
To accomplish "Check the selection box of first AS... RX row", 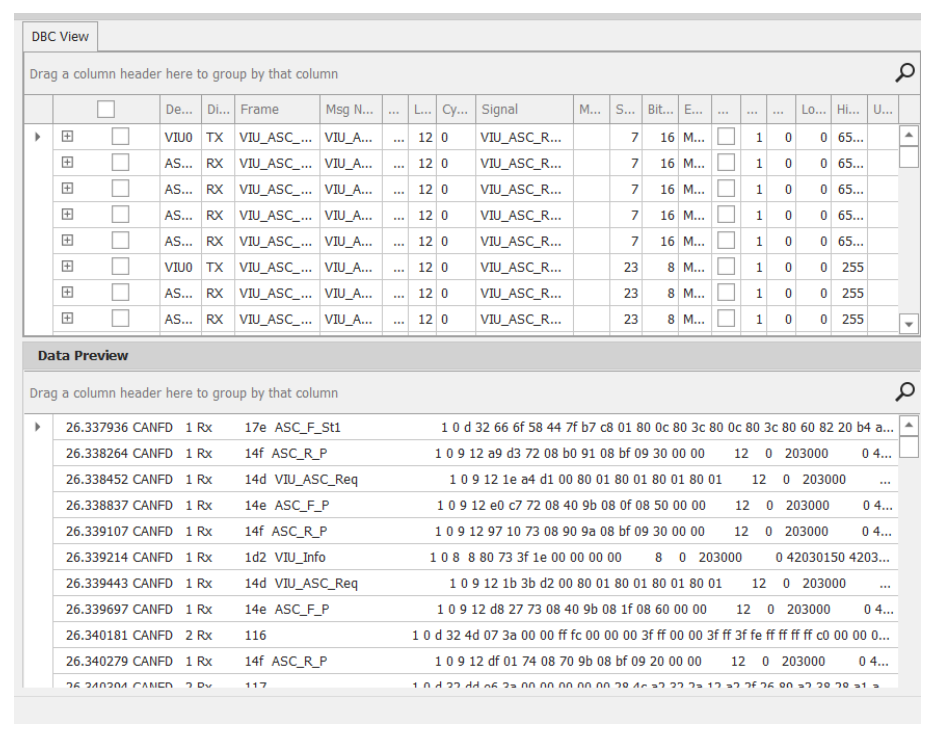I will pos(120,163).
